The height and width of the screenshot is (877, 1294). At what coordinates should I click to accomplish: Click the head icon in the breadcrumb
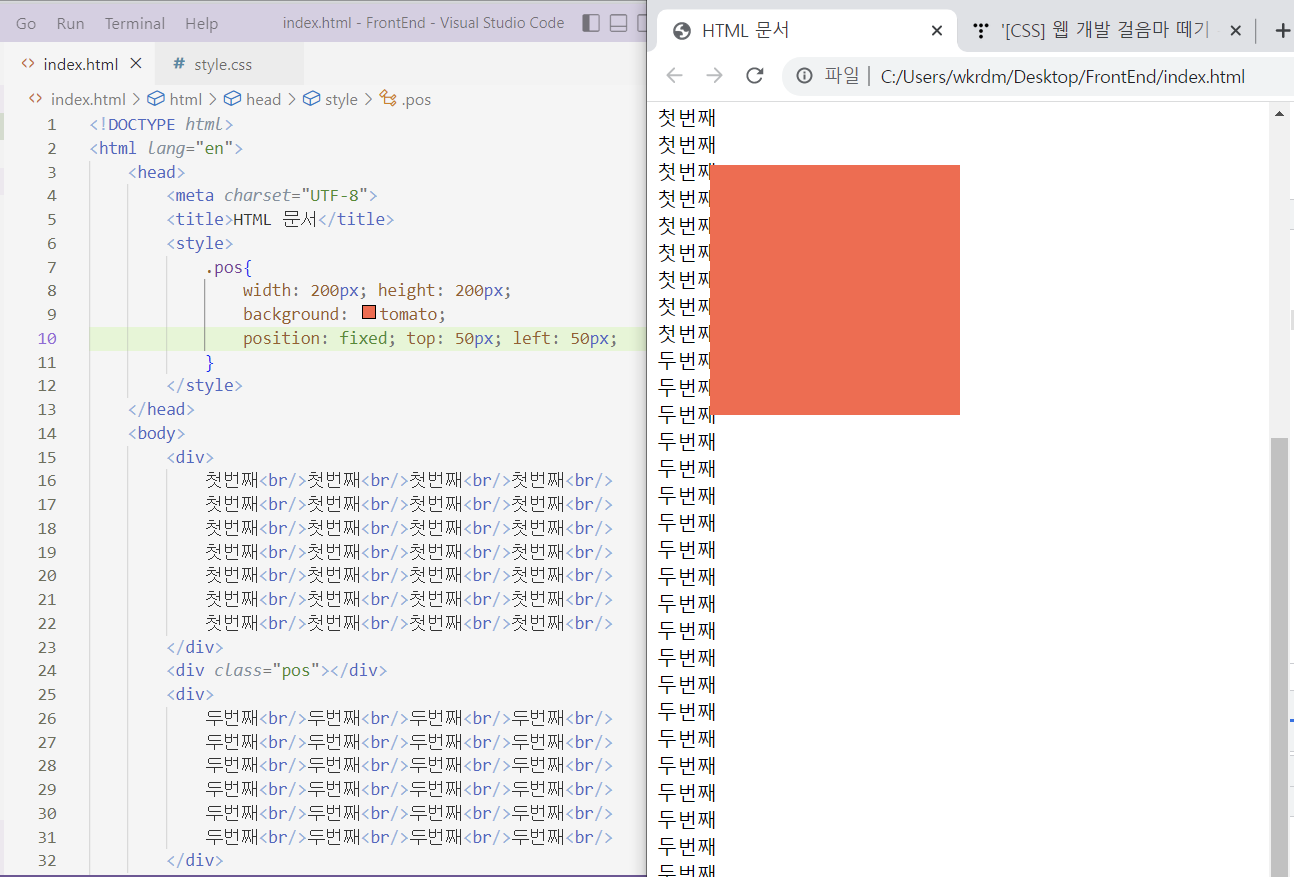[x=232, y=99]
